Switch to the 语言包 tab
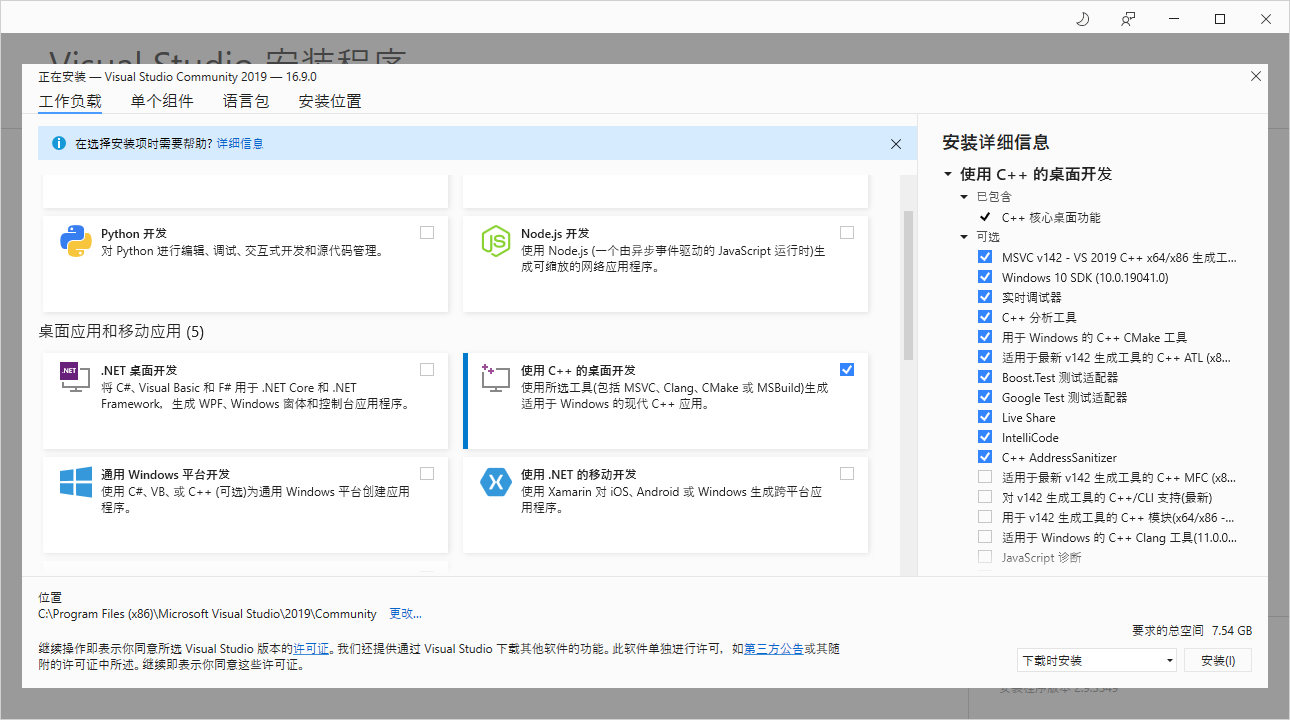 pos(246,101)
